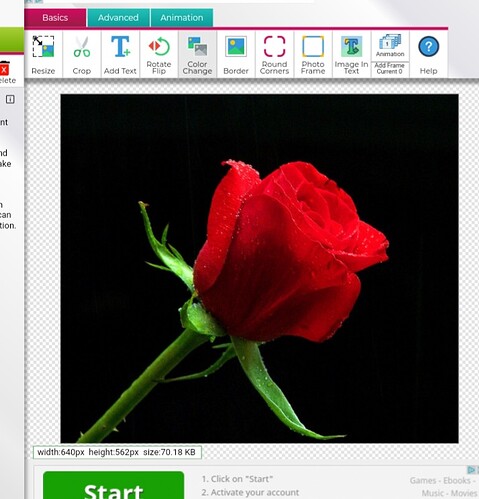Click the red Delete X icon
479x499 pixels.
[4, 69]
